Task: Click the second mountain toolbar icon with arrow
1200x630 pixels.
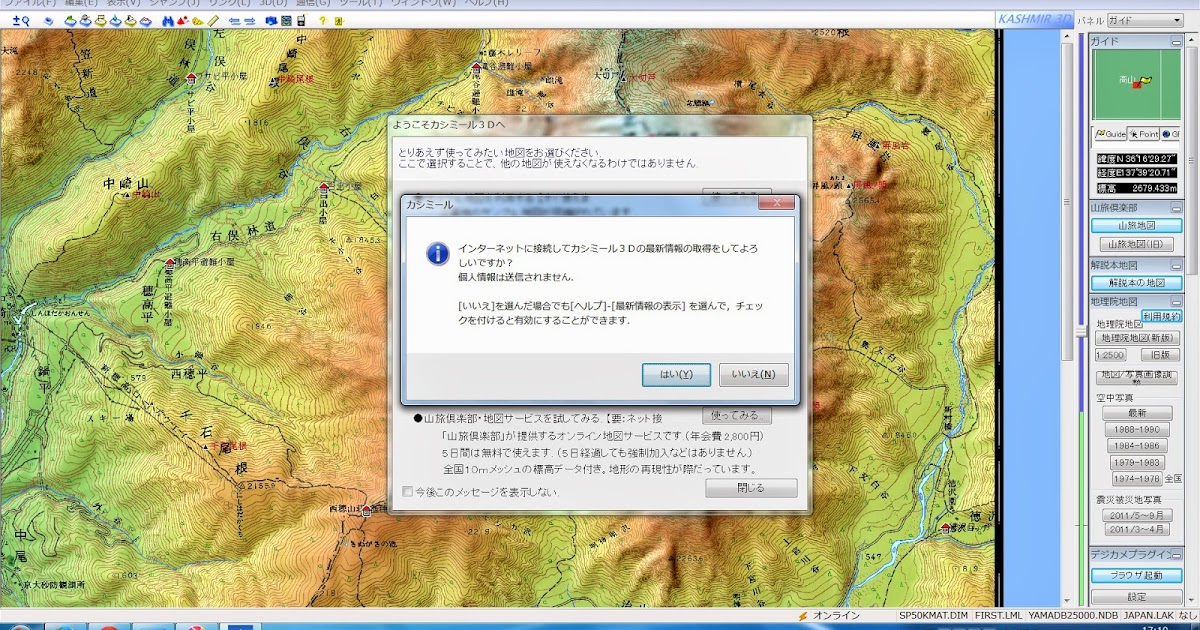Action: [x=86, y=21]
